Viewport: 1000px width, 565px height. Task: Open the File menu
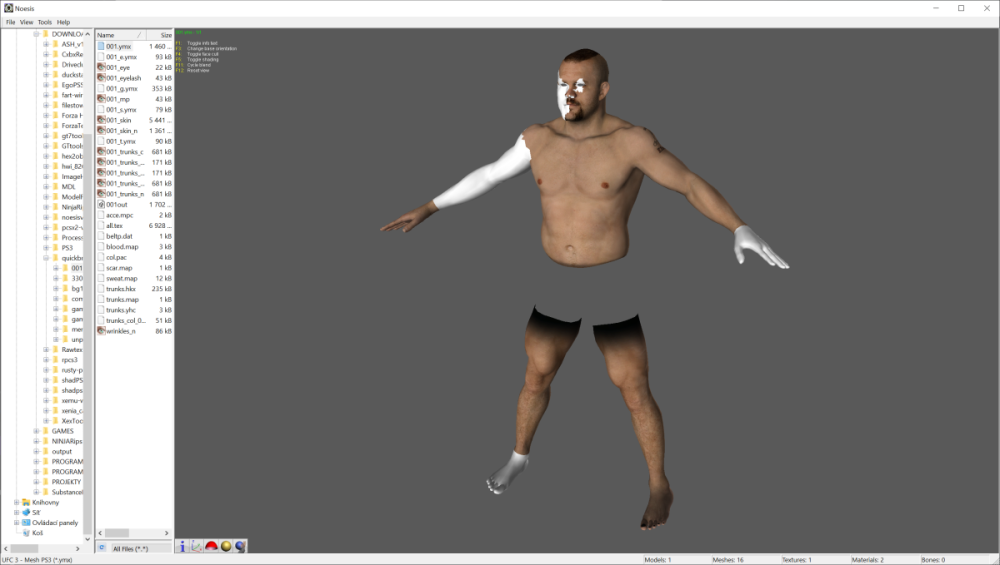click(x=10, y=22)
